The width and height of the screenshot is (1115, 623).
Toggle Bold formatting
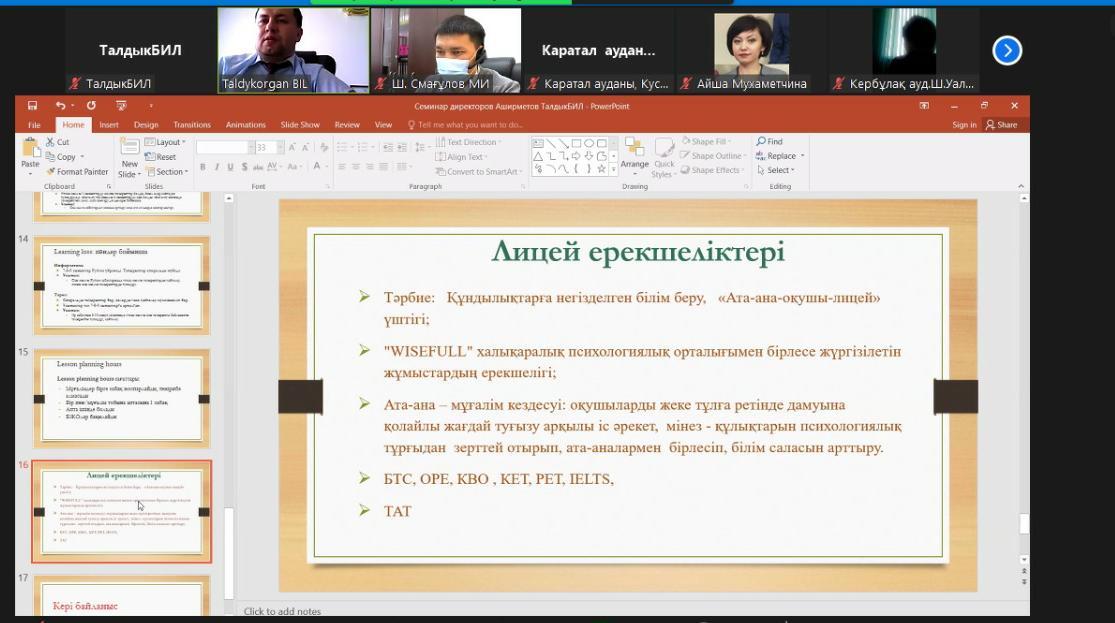click(203, 167)
